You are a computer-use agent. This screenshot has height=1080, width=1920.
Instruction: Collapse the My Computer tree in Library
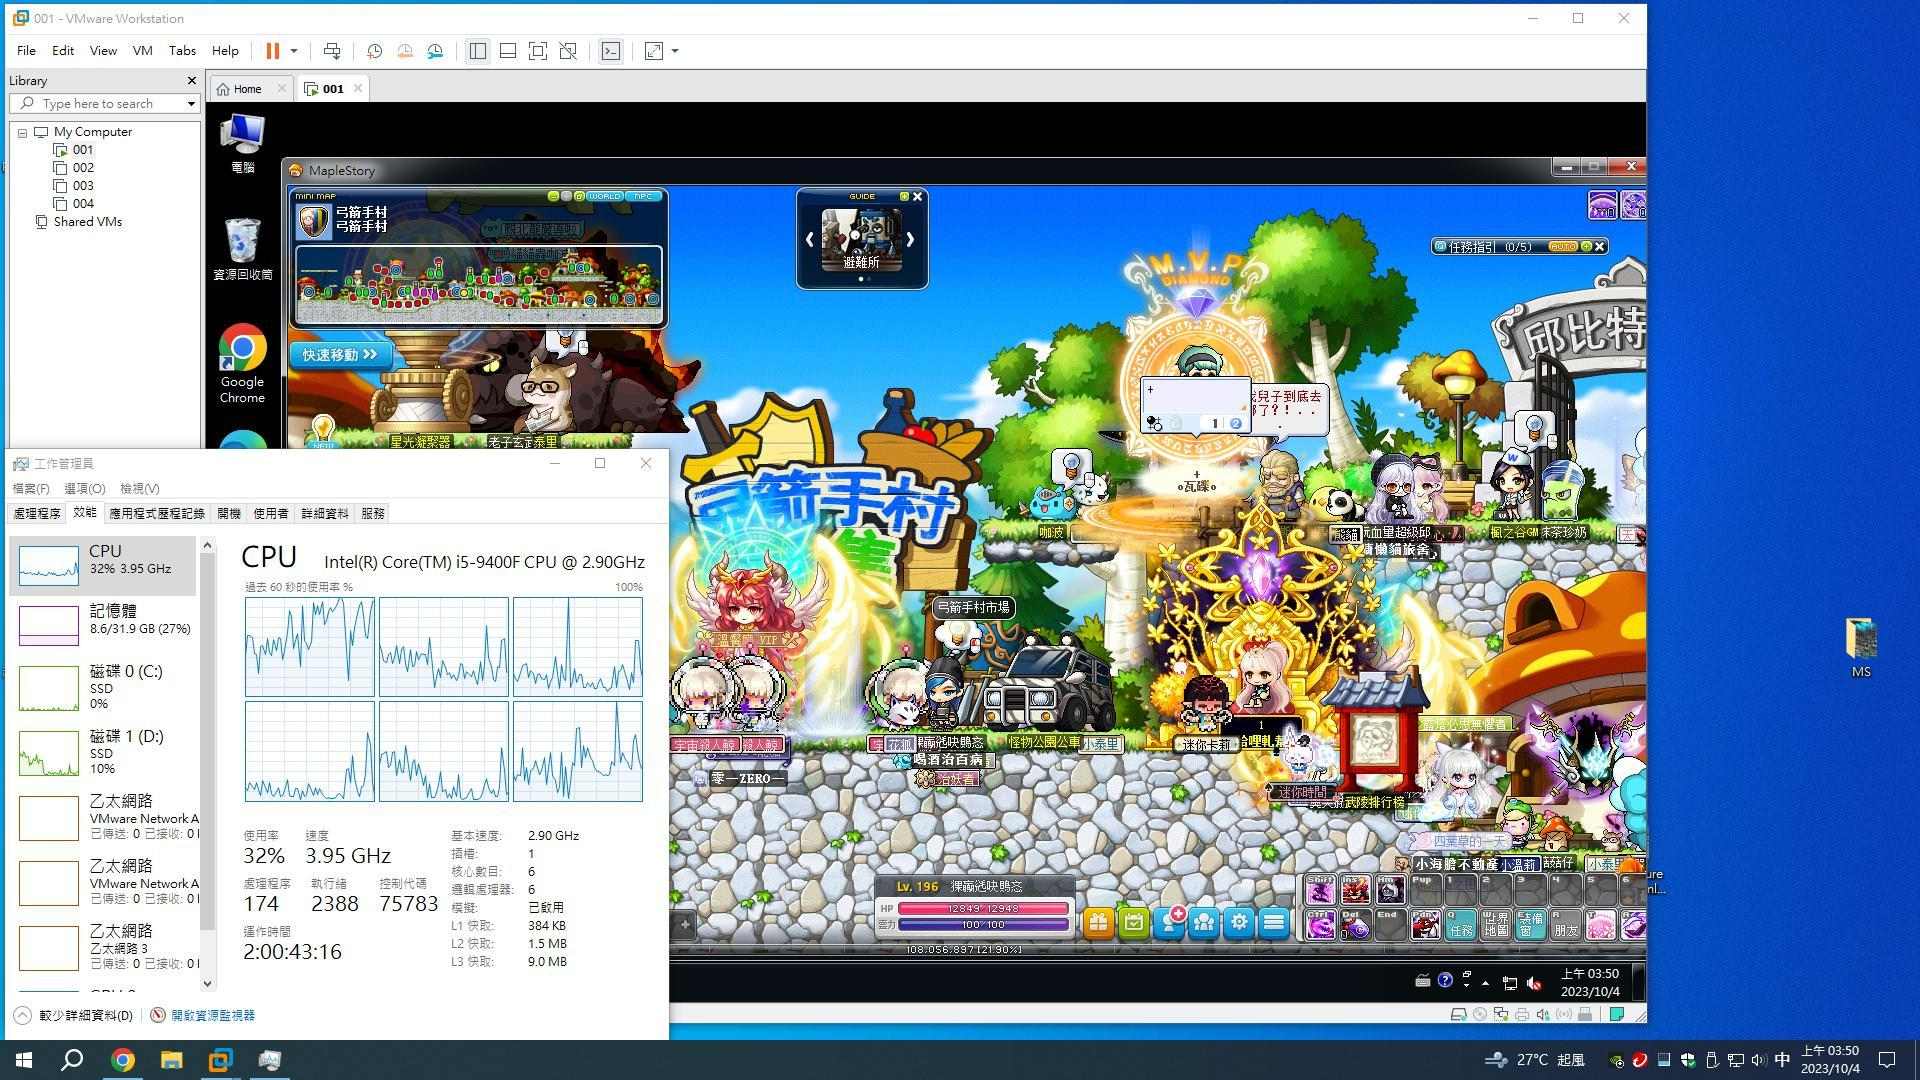click(x=23, y=131)
